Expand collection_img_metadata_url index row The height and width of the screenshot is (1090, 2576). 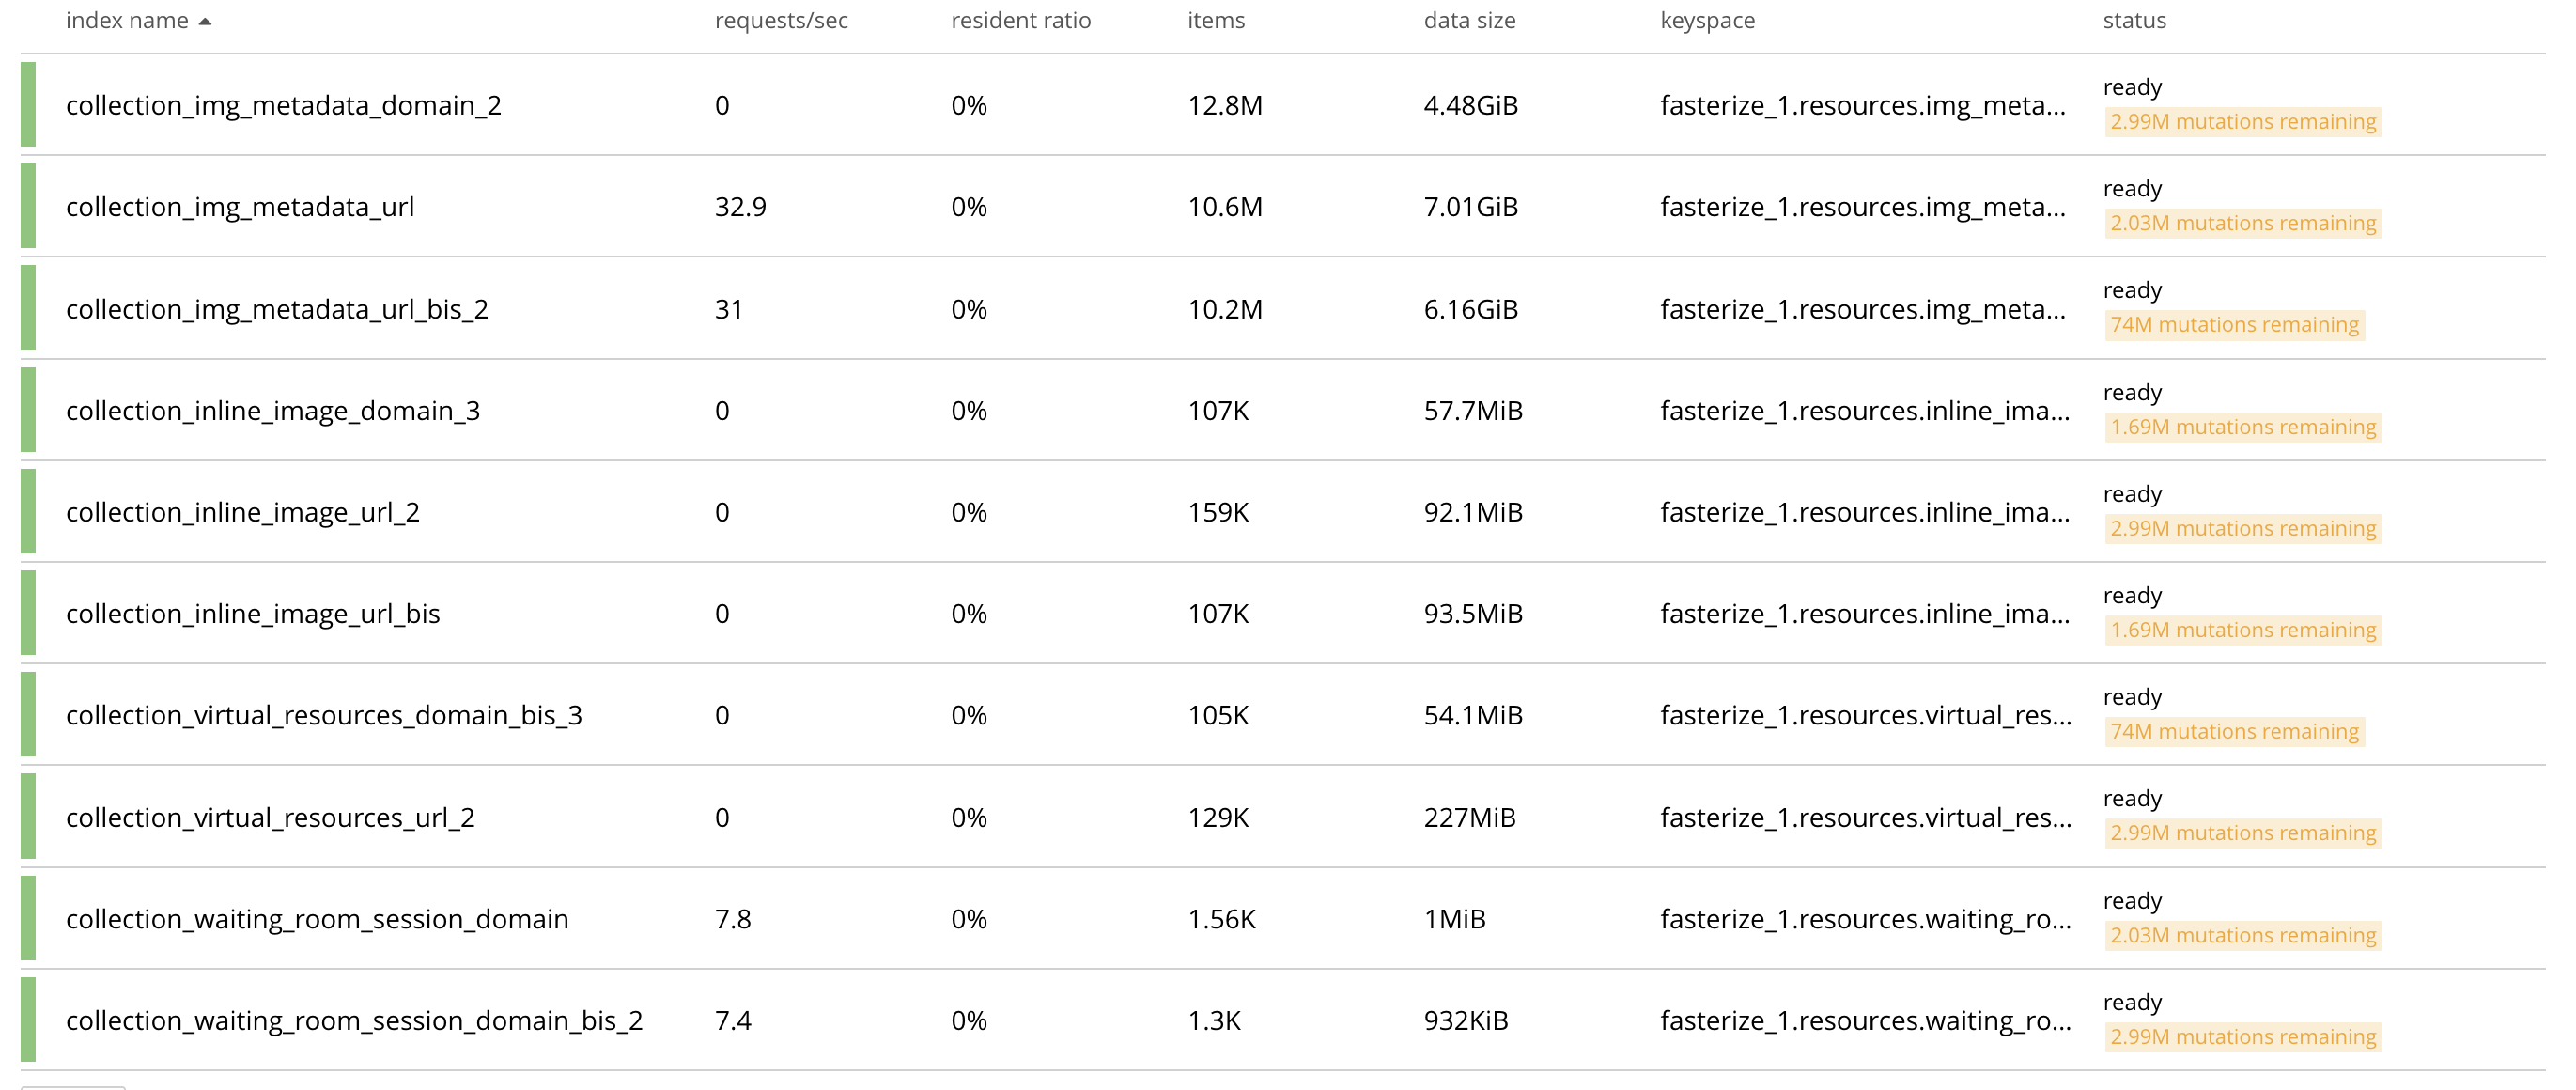coord(1283,207)
